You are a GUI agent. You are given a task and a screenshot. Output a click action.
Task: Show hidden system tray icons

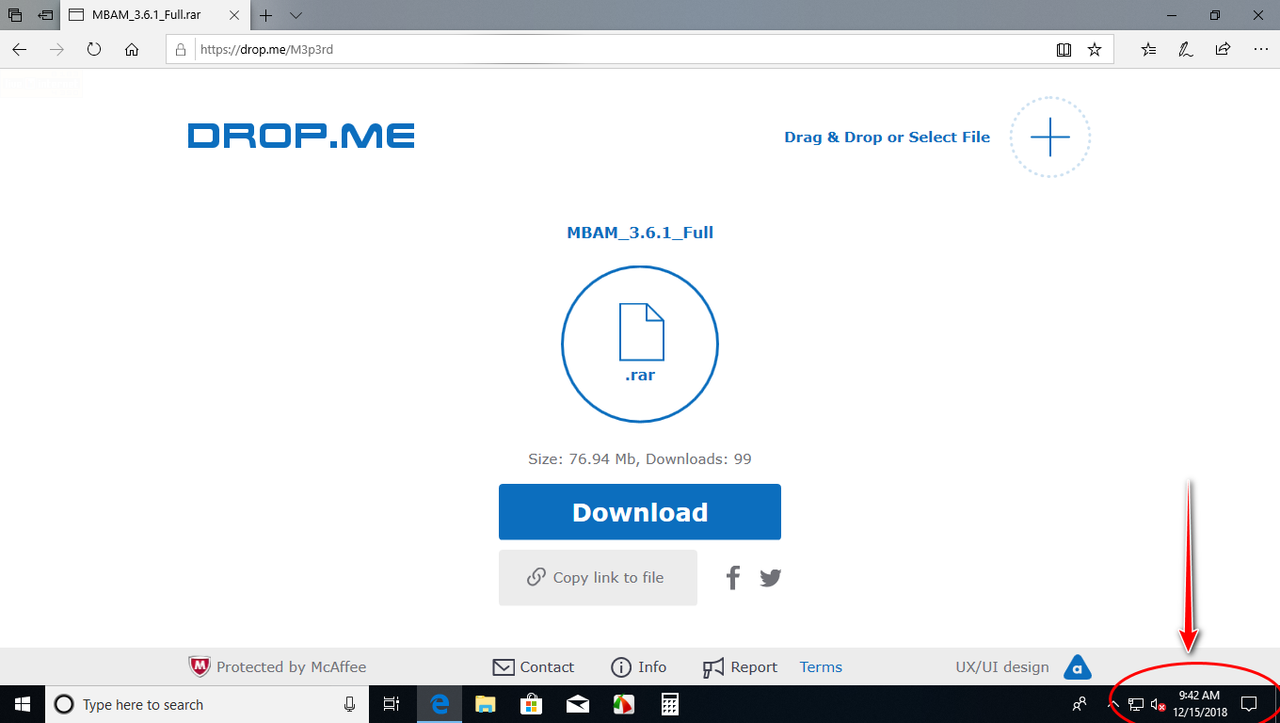coord(1113,704)
